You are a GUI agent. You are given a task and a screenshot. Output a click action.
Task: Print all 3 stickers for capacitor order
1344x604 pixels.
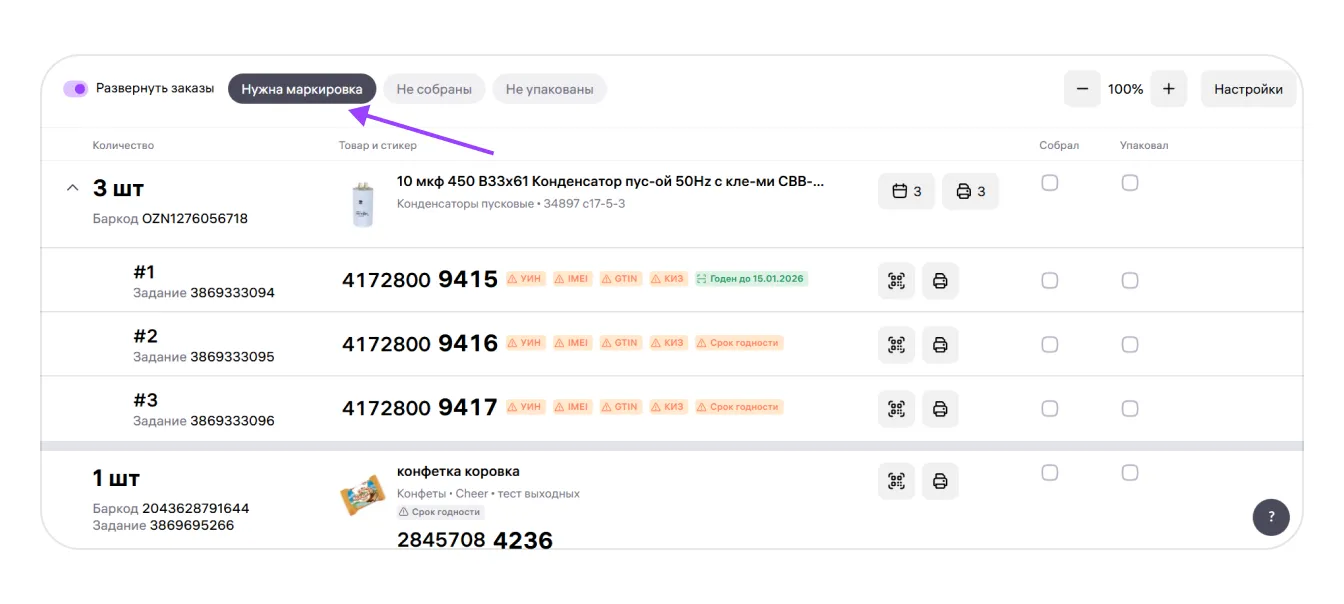coord(970,191)
